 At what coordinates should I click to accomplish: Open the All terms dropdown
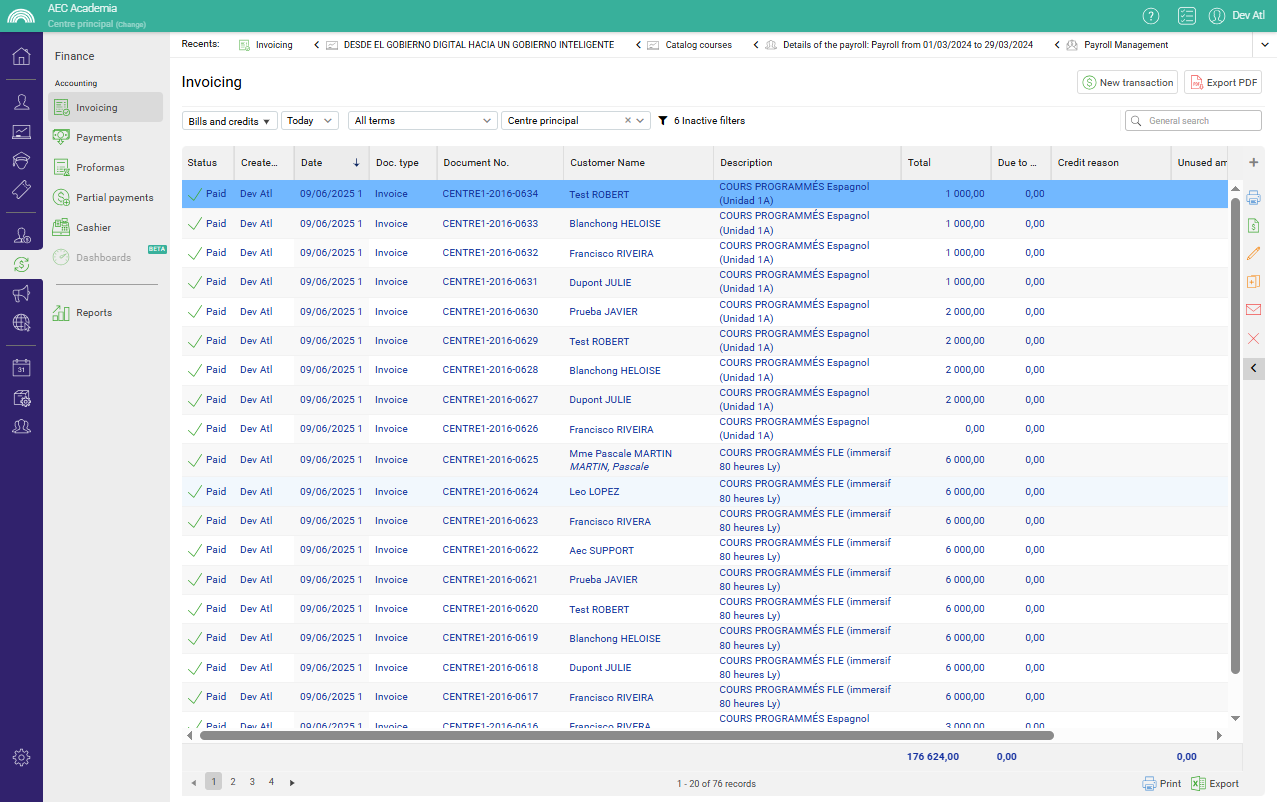click(422, 121)
